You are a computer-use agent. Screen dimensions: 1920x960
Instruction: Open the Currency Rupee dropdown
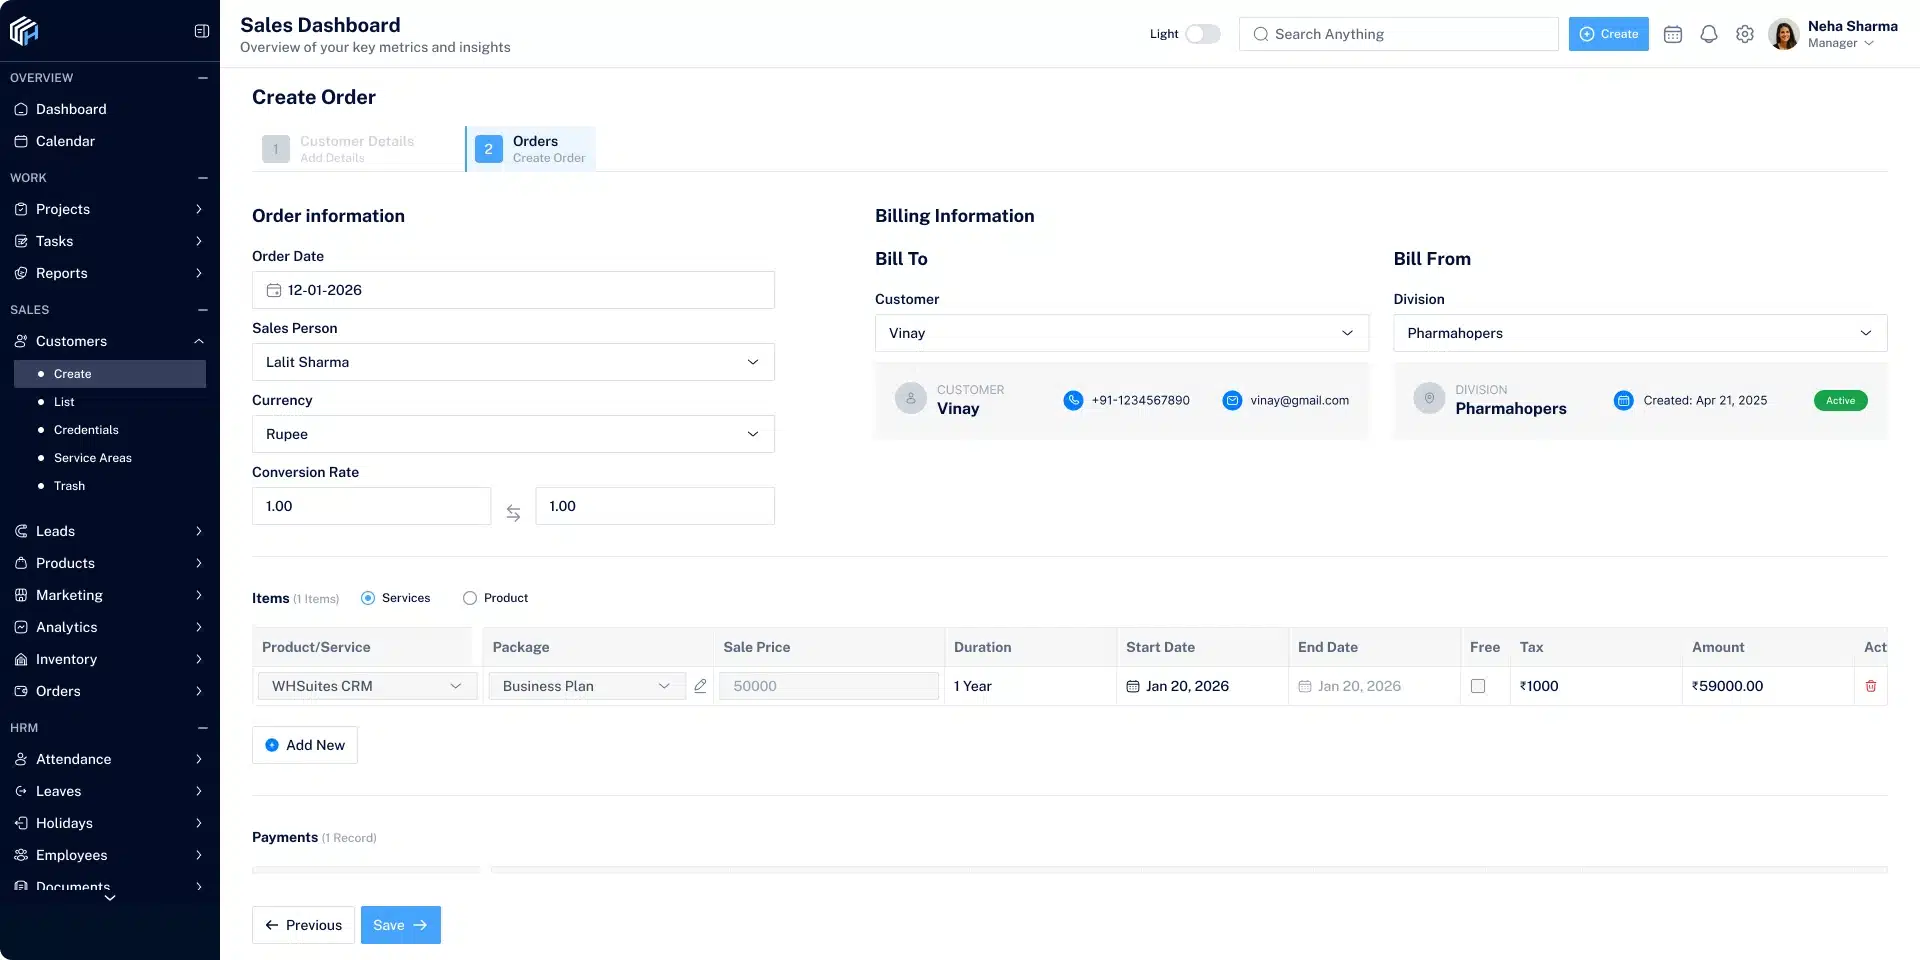pos(513,434)
